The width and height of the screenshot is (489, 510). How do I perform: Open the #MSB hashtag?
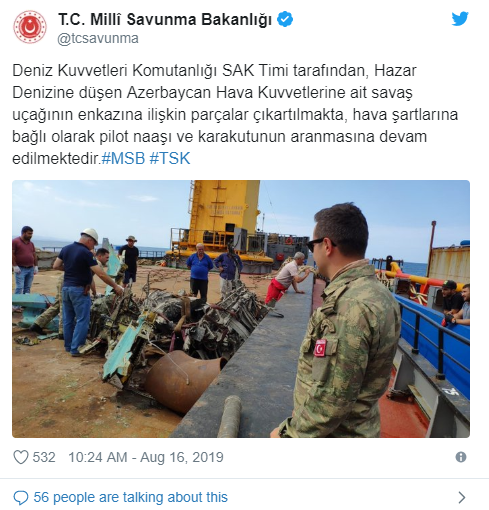pyautogui.click(x=123, y=158)
